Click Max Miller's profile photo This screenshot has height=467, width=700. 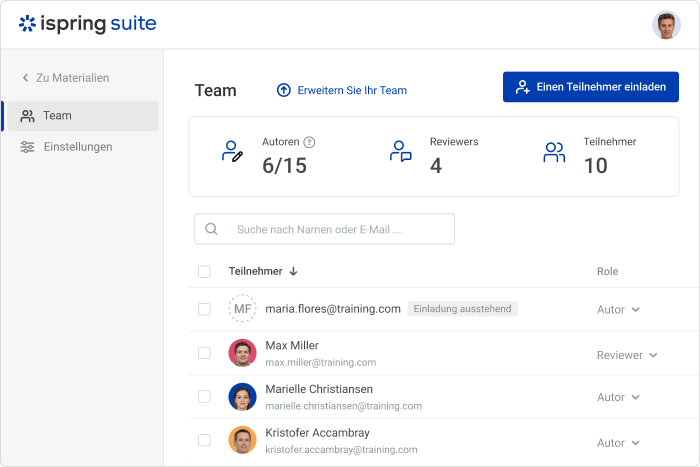pyautogui.click(x=242, y=353)
